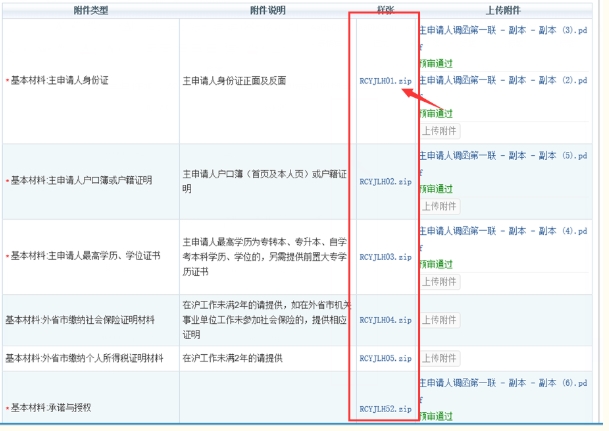Download sample file RCYJLH01.zip

tap(385, 79)
